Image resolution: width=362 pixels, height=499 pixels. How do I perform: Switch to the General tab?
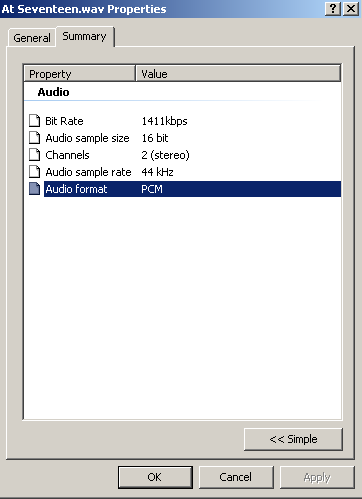[x=32, y=38]
